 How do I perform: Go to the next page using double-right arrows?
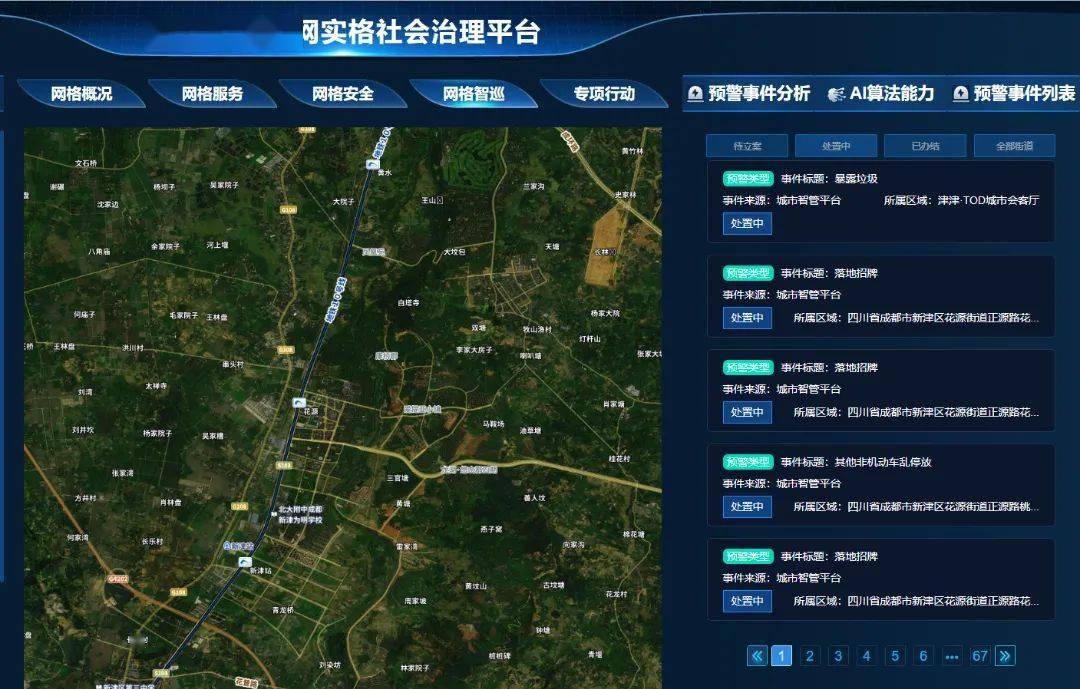[x=1005, y=656]
